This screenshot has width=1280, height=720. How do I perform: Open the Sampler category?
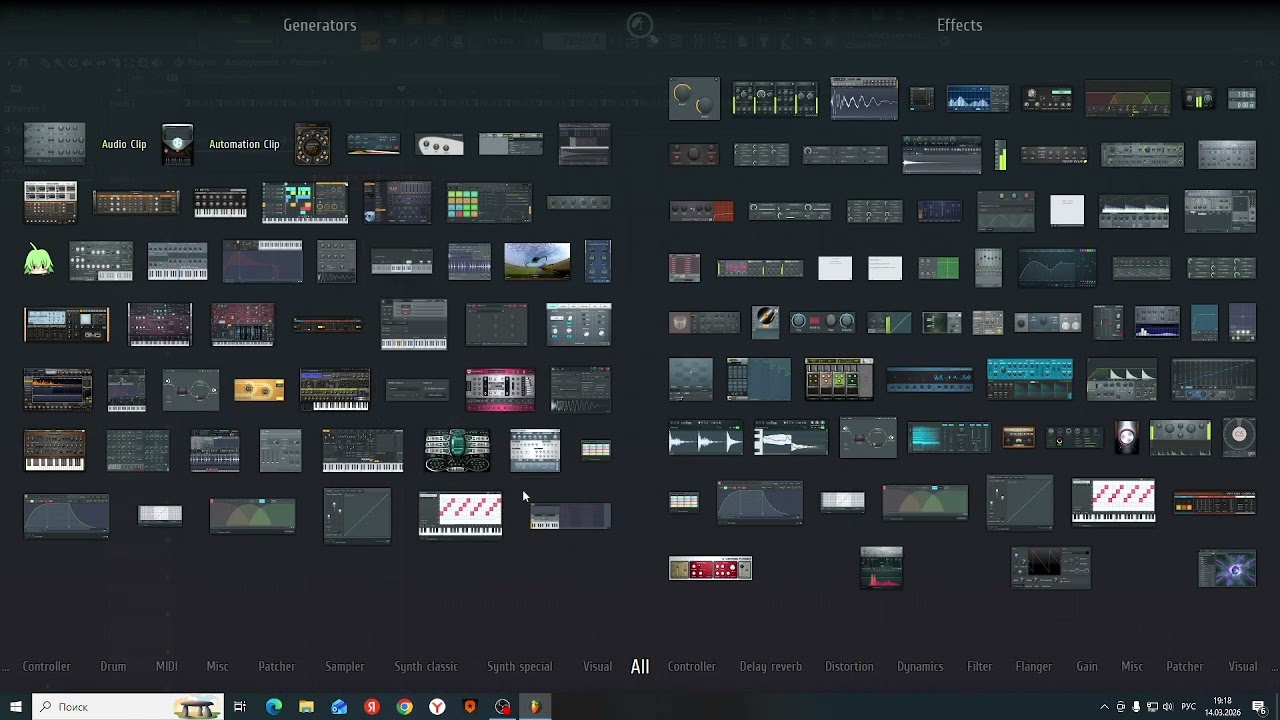click(344, 666)
